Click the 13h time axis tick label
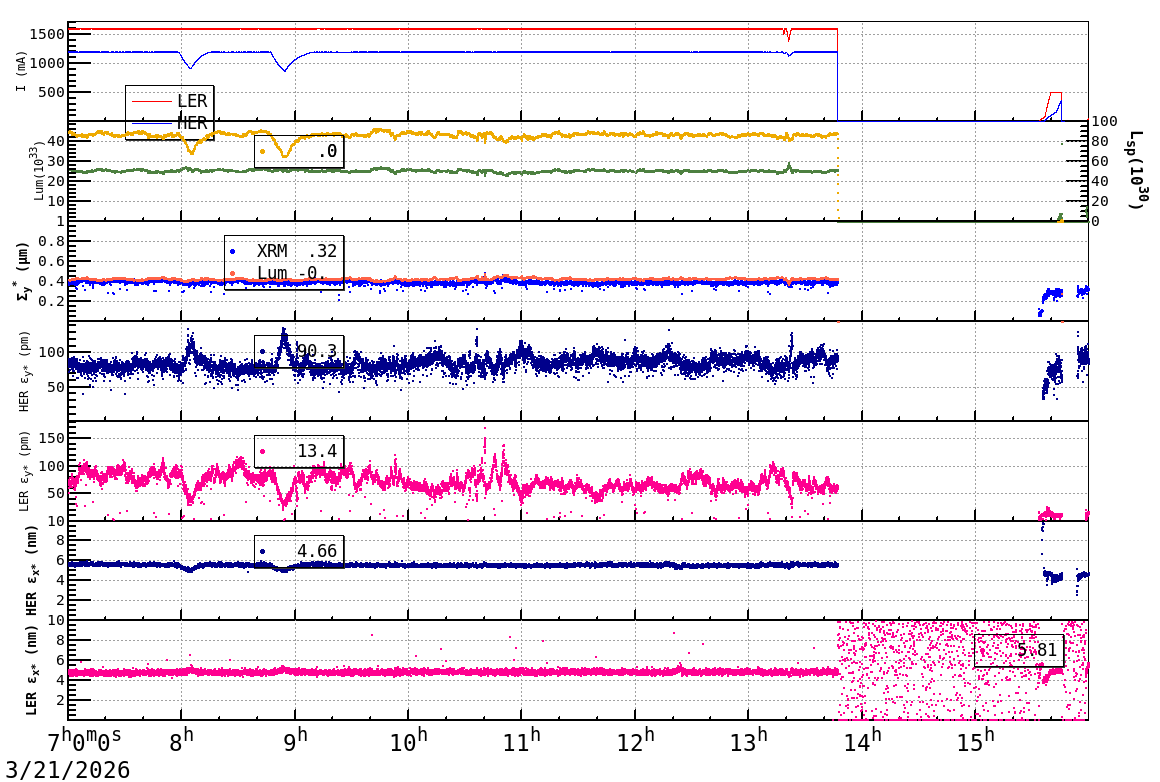The height and width of the screenshot is (782, 1160). tap(748, 740)
